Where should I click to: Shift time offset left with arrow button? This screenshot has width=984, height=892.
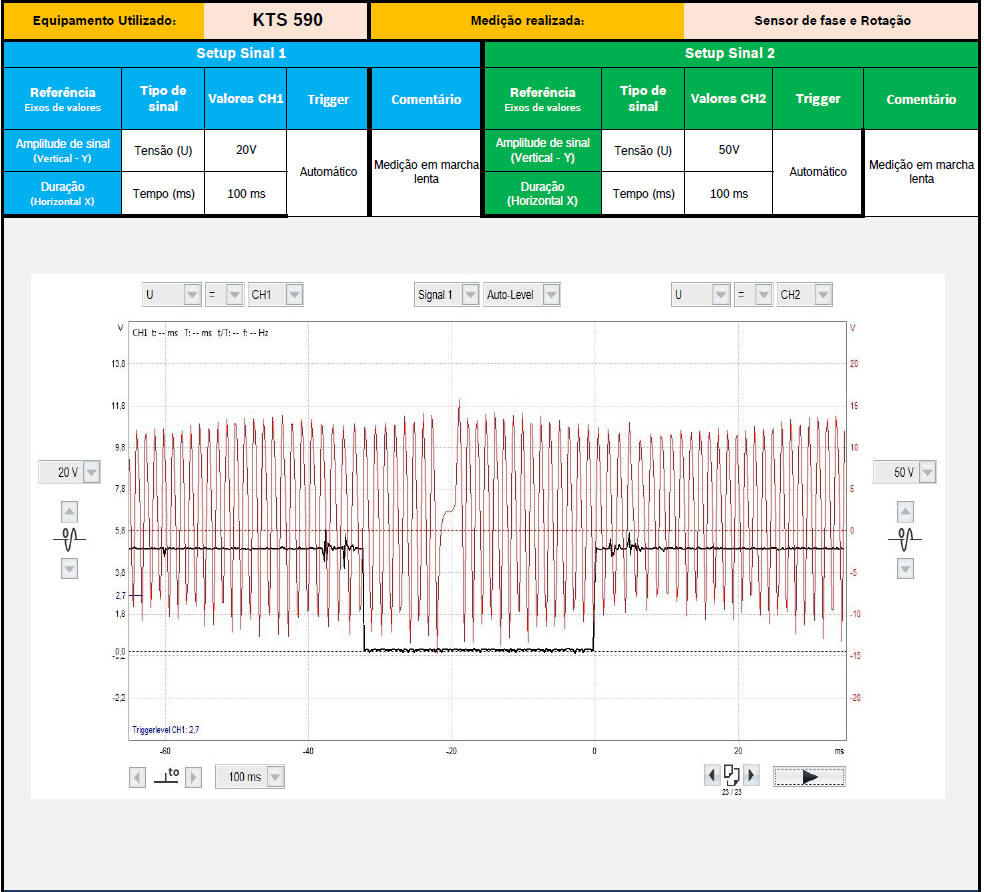click(138, 777)
